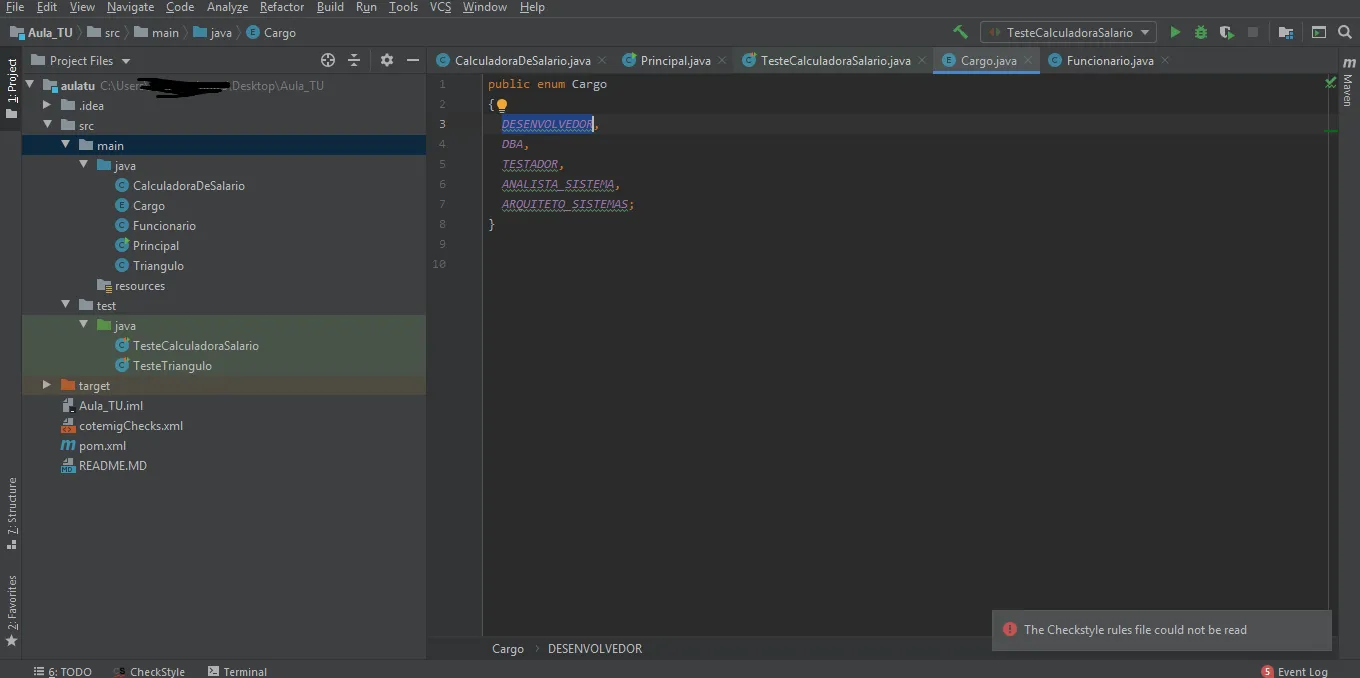Switch to the Funcionario.java tab

click(1109, 61)
